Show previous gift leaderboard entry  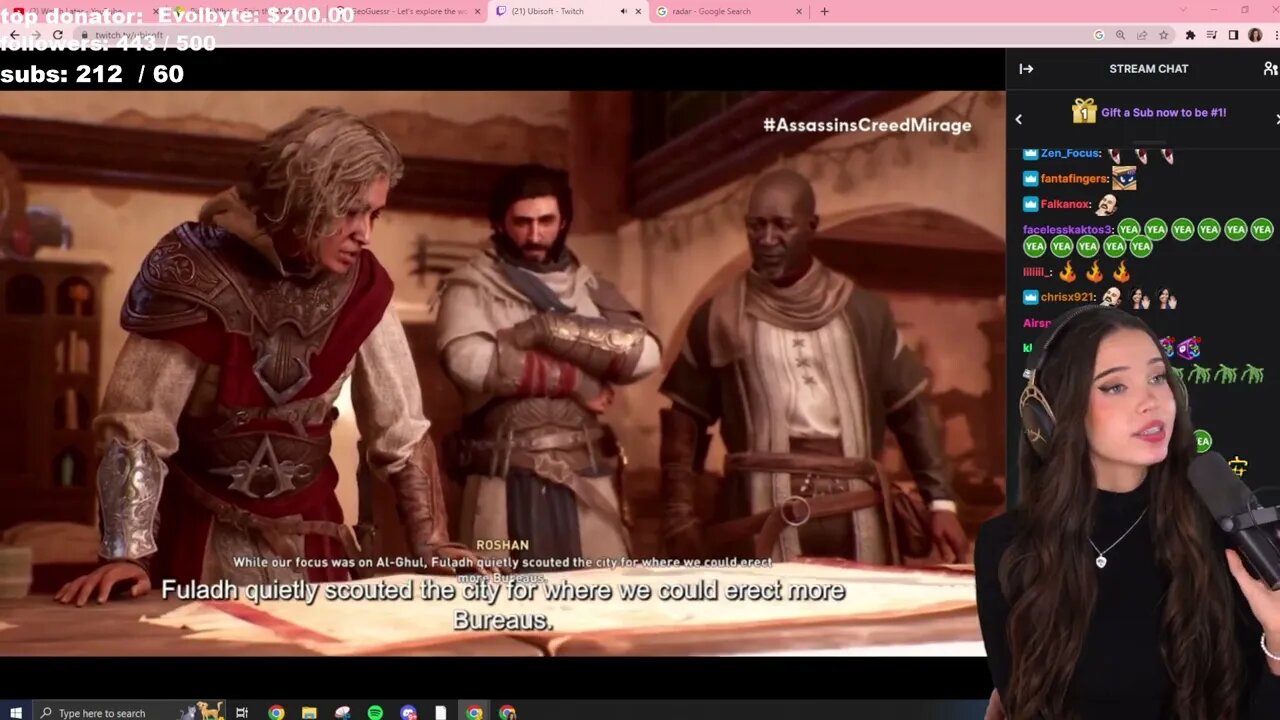(1018, 119)
